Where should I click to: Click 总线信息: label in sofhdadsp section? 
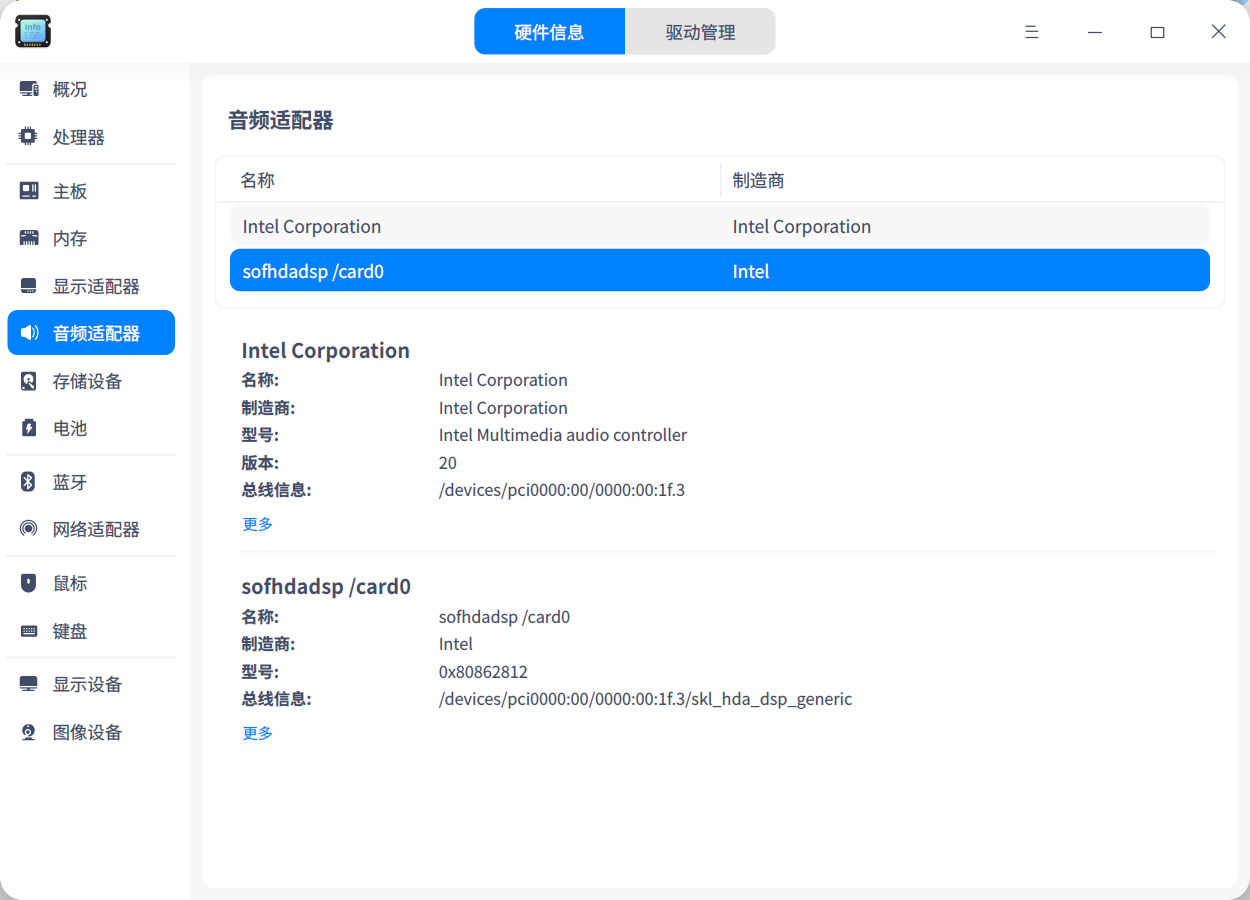tap(277, 699)
